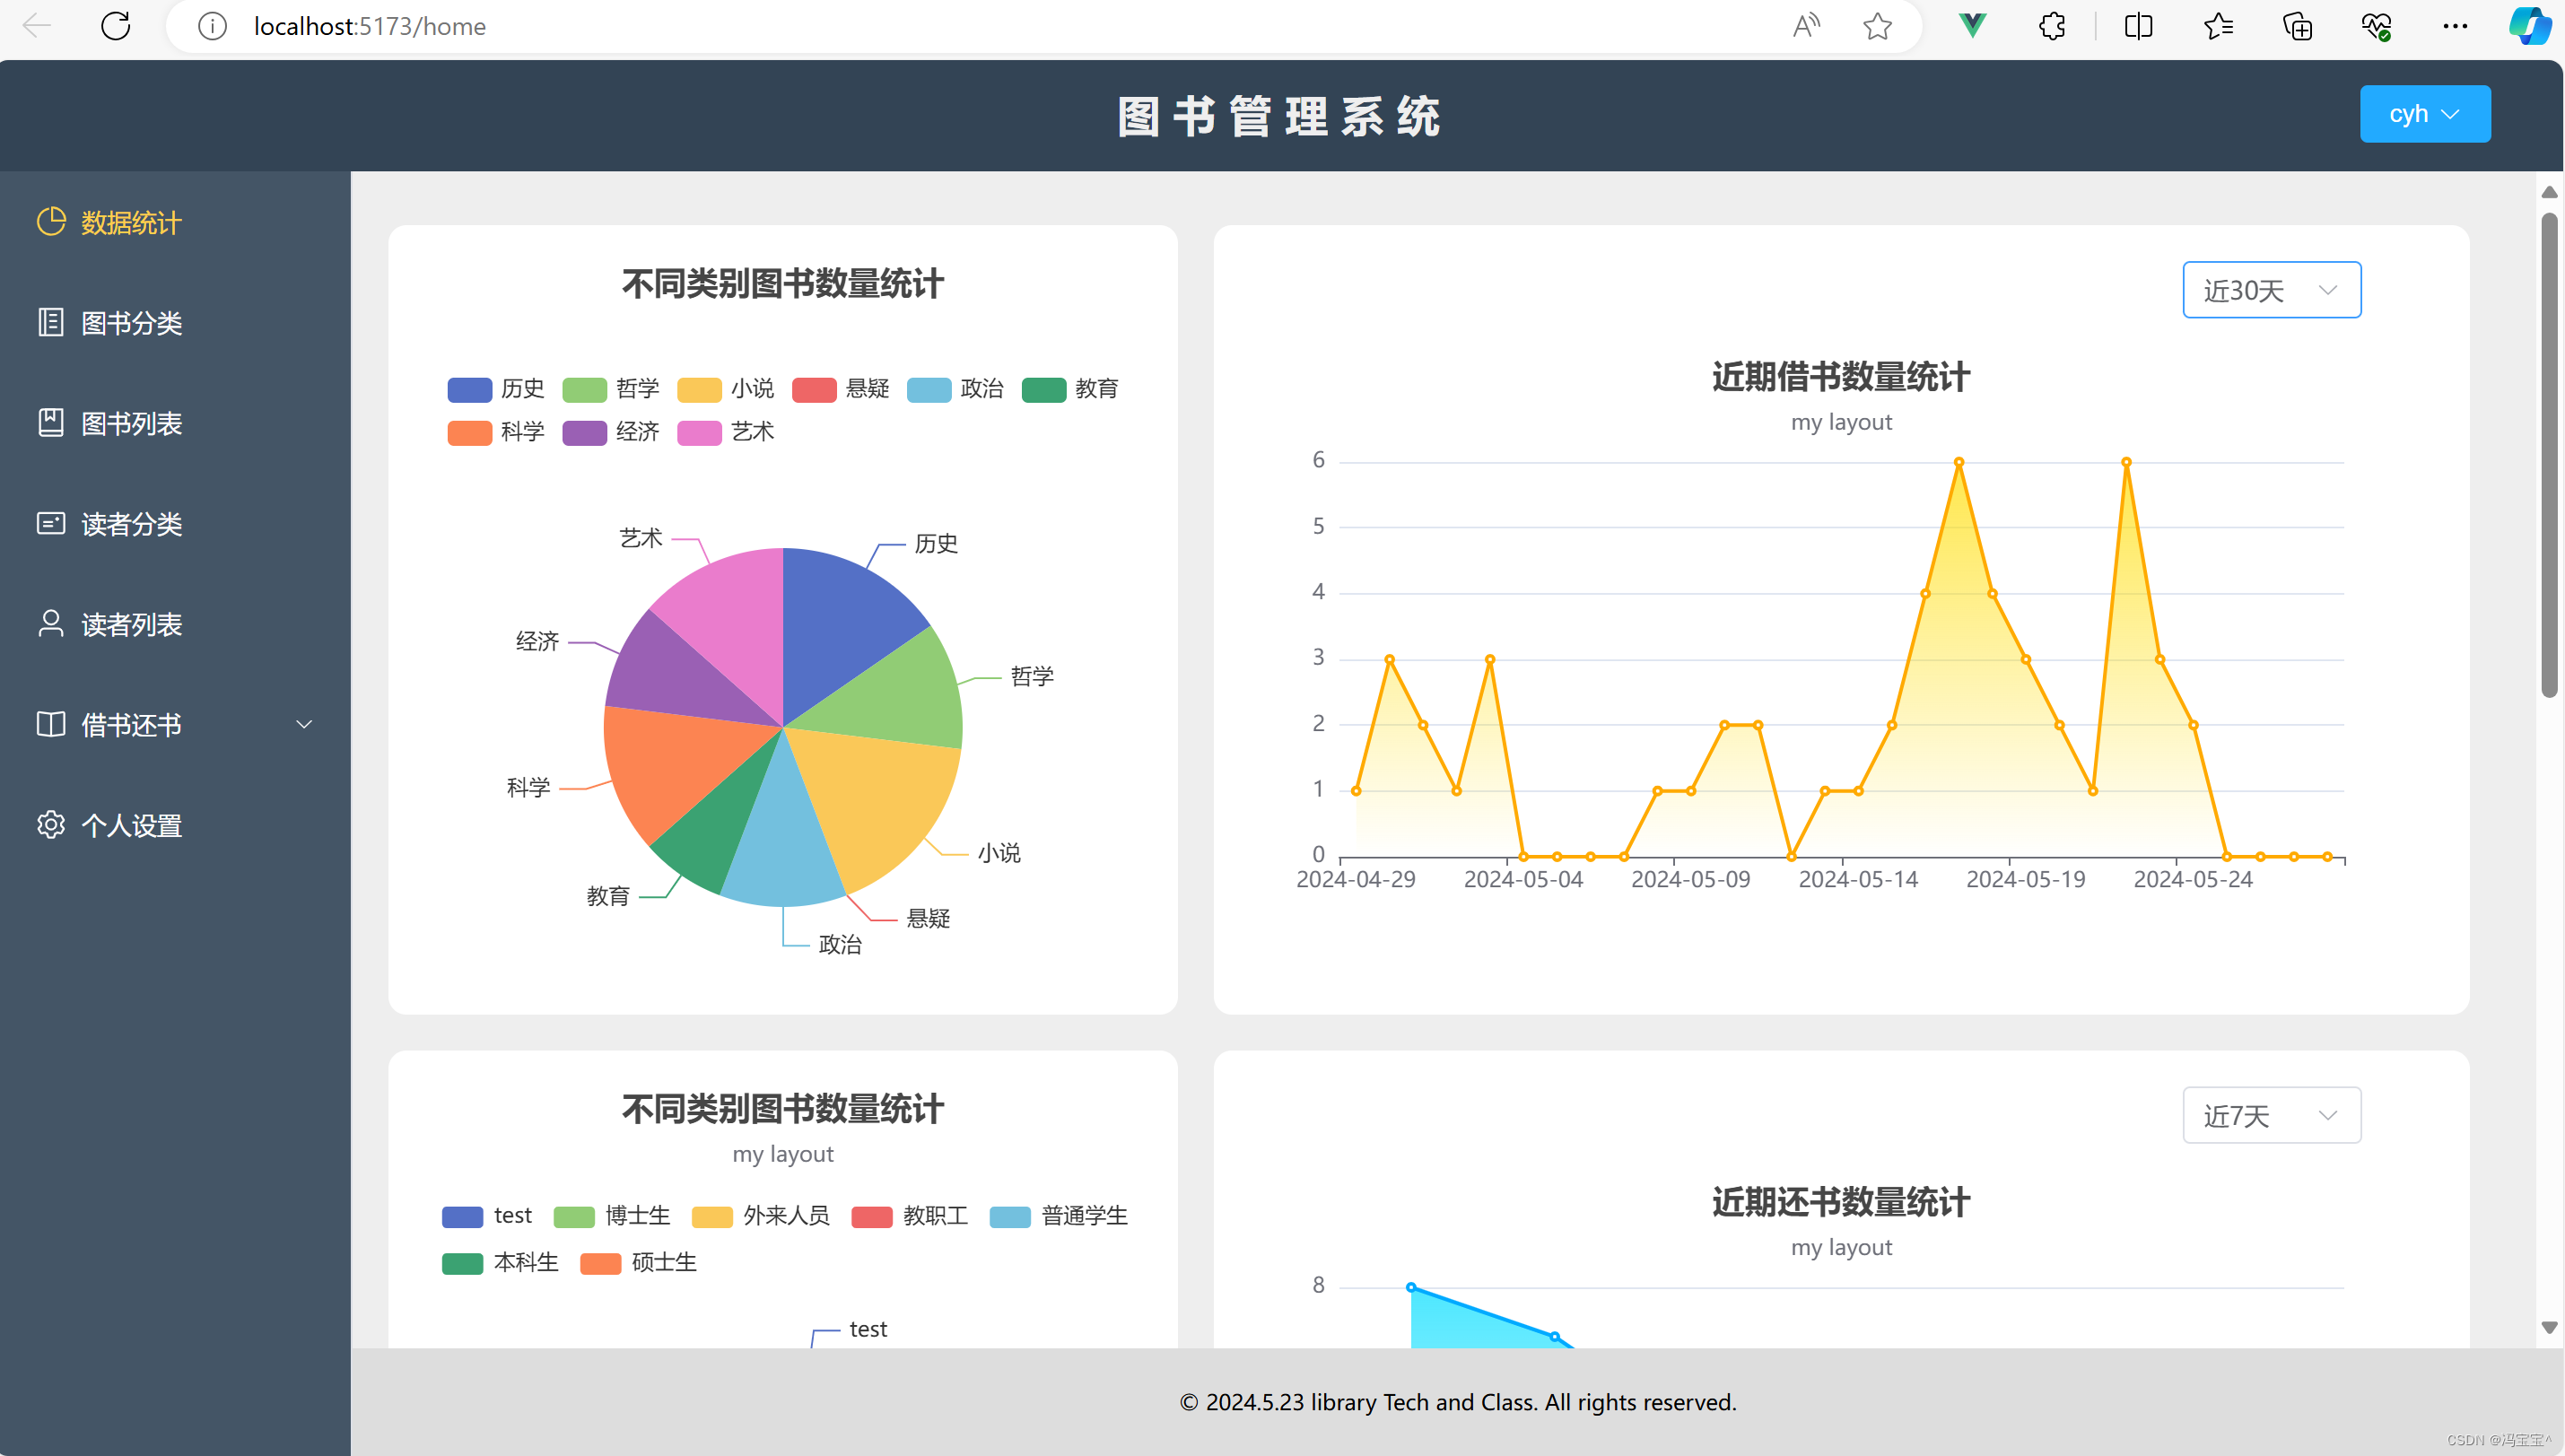
Task: Open 图书列表 menu item
Action: click(x=131, y=423)
